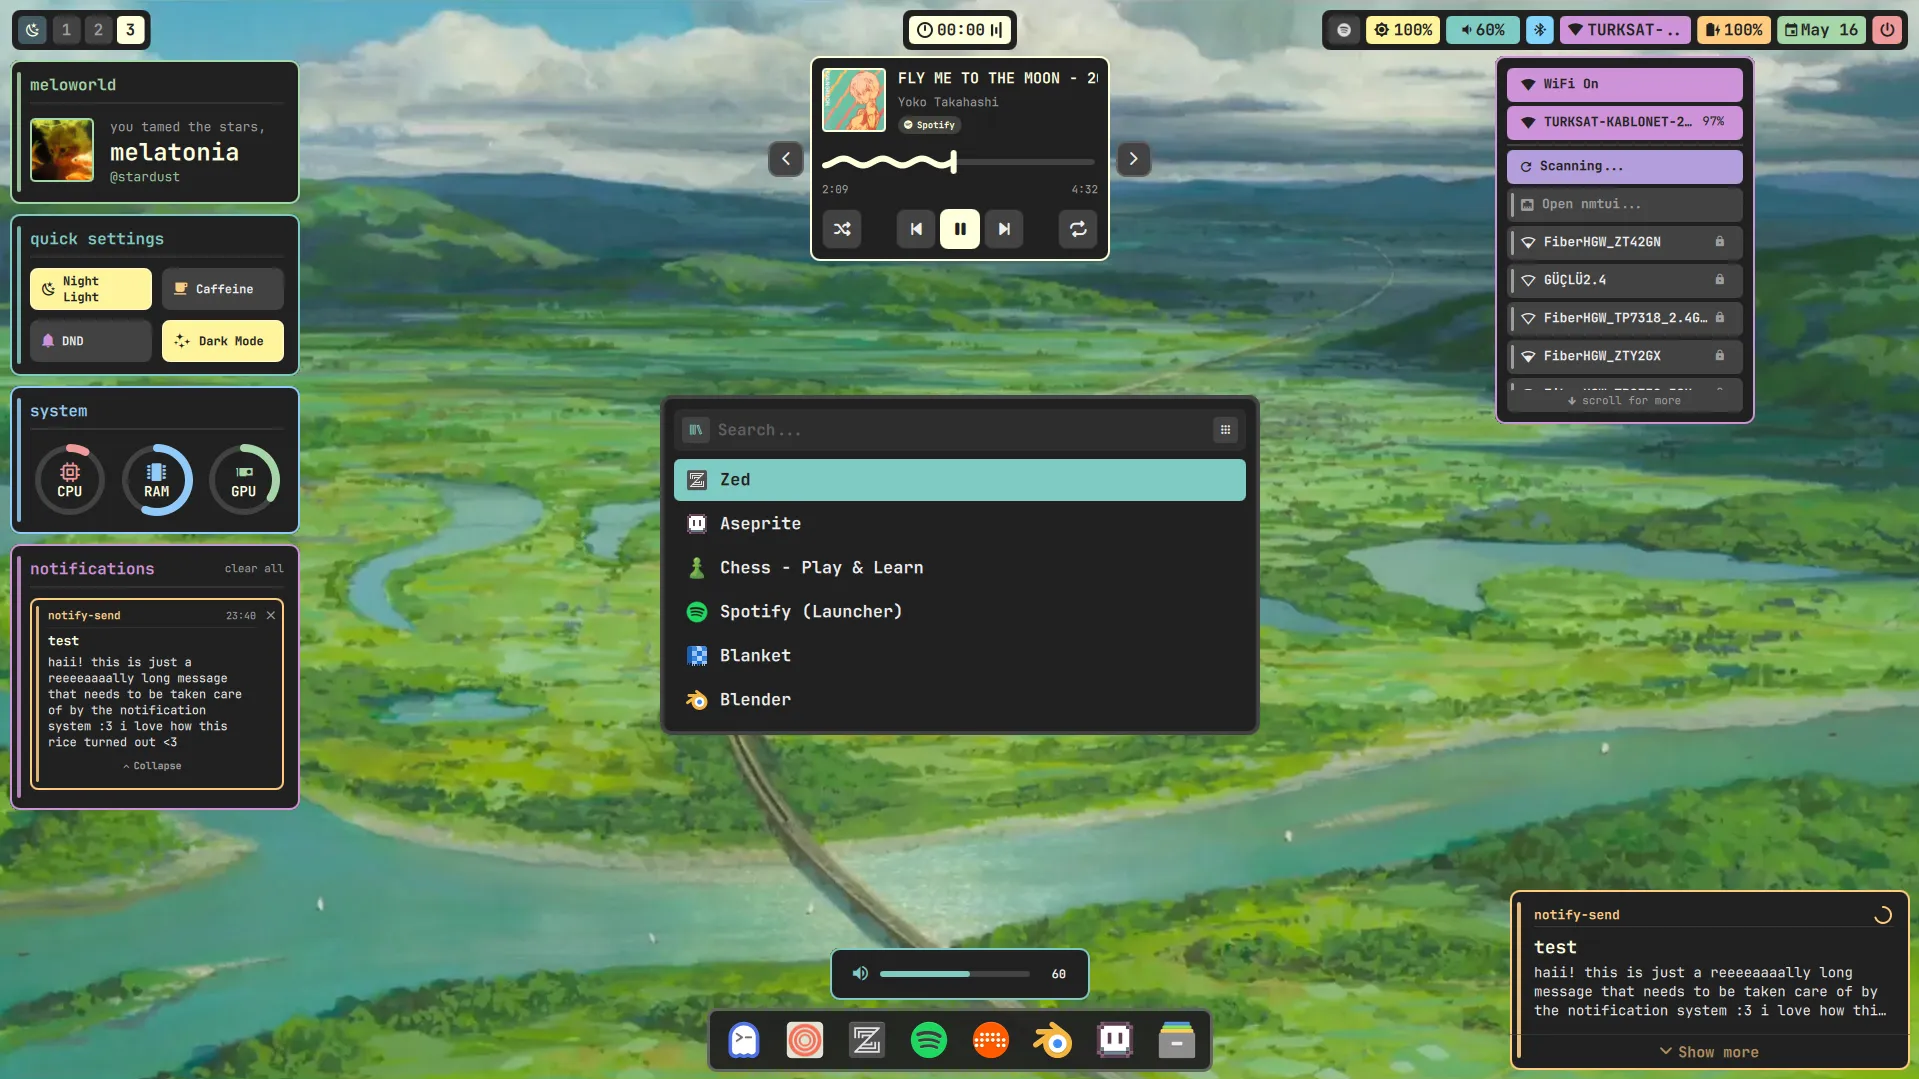The height and width of the screenshot is (1080, 1920).
Task: Open the red spiral app in dock
Action: coord(805,1041)
